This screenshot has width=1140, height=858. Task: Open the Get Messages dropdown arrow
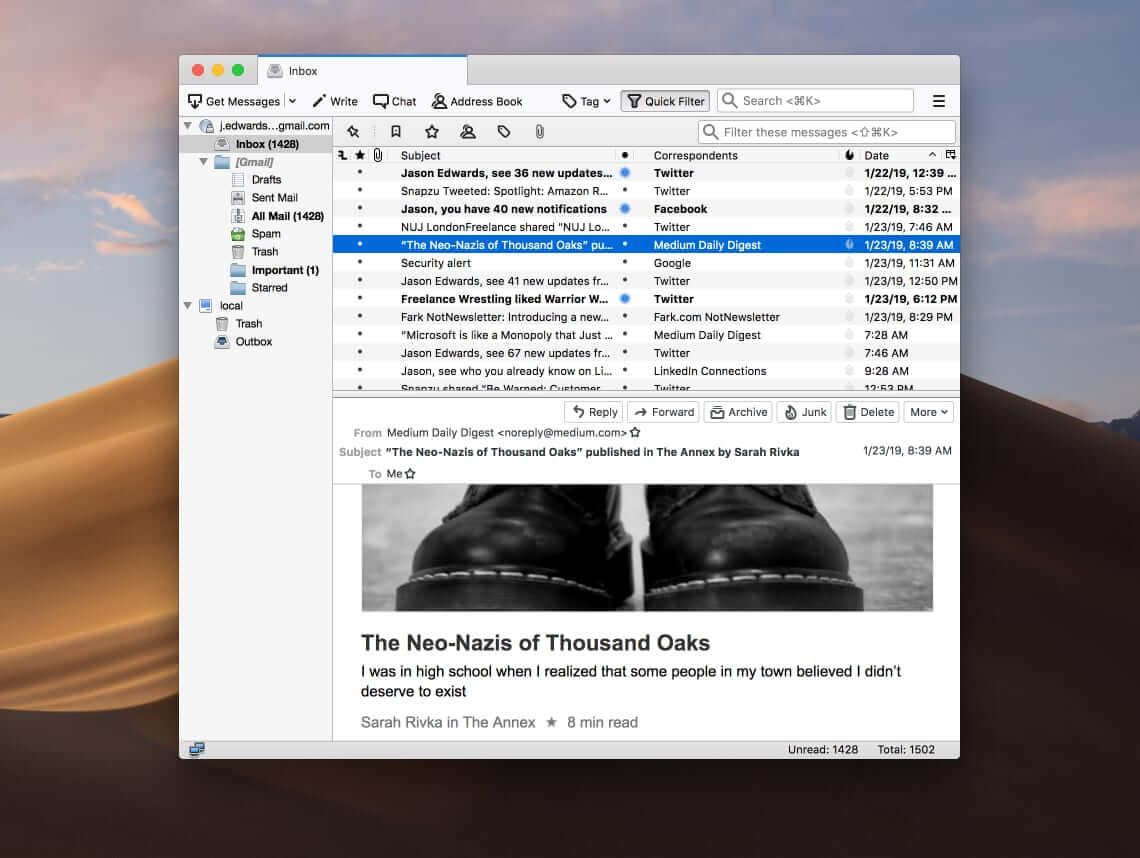292,101
